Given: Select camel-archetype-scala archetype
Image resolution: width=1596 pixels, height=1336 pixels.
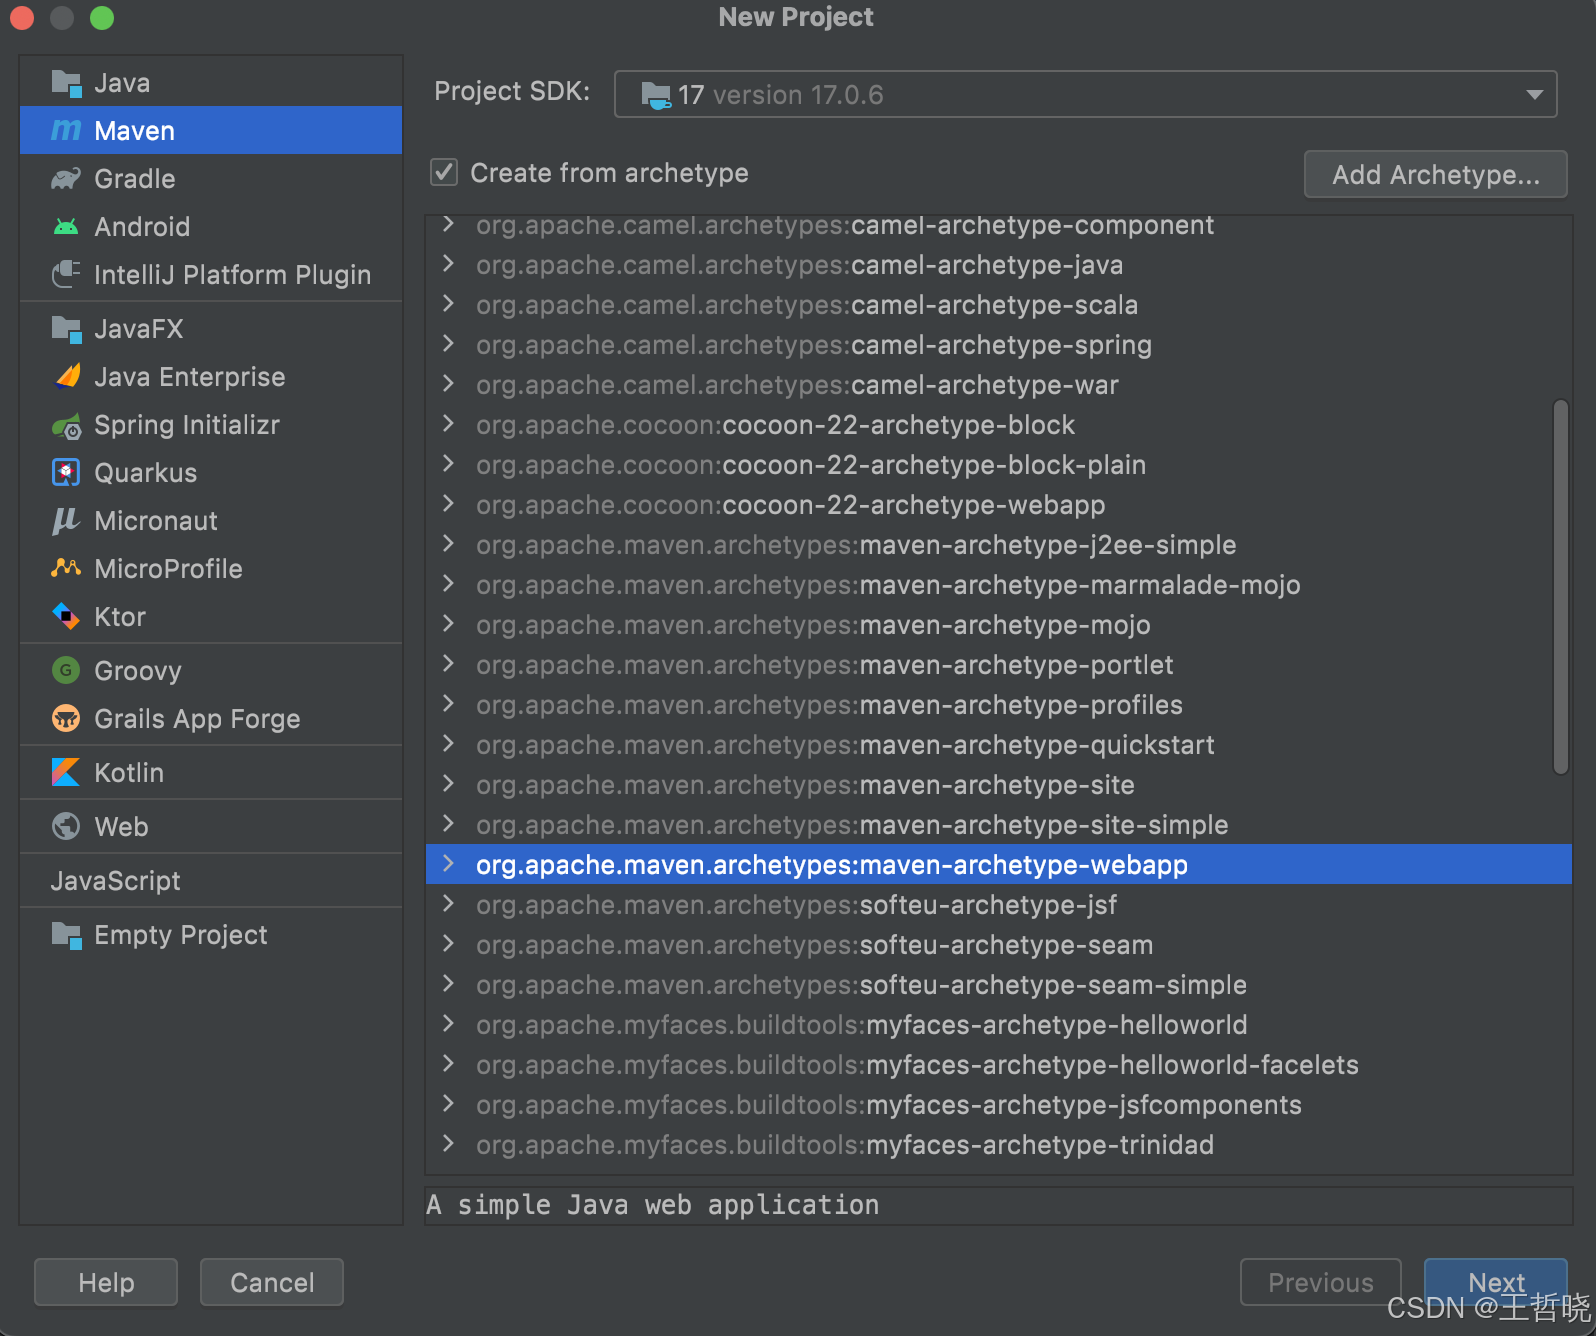Looking at the screenshot, I should [x=999, y=305].
